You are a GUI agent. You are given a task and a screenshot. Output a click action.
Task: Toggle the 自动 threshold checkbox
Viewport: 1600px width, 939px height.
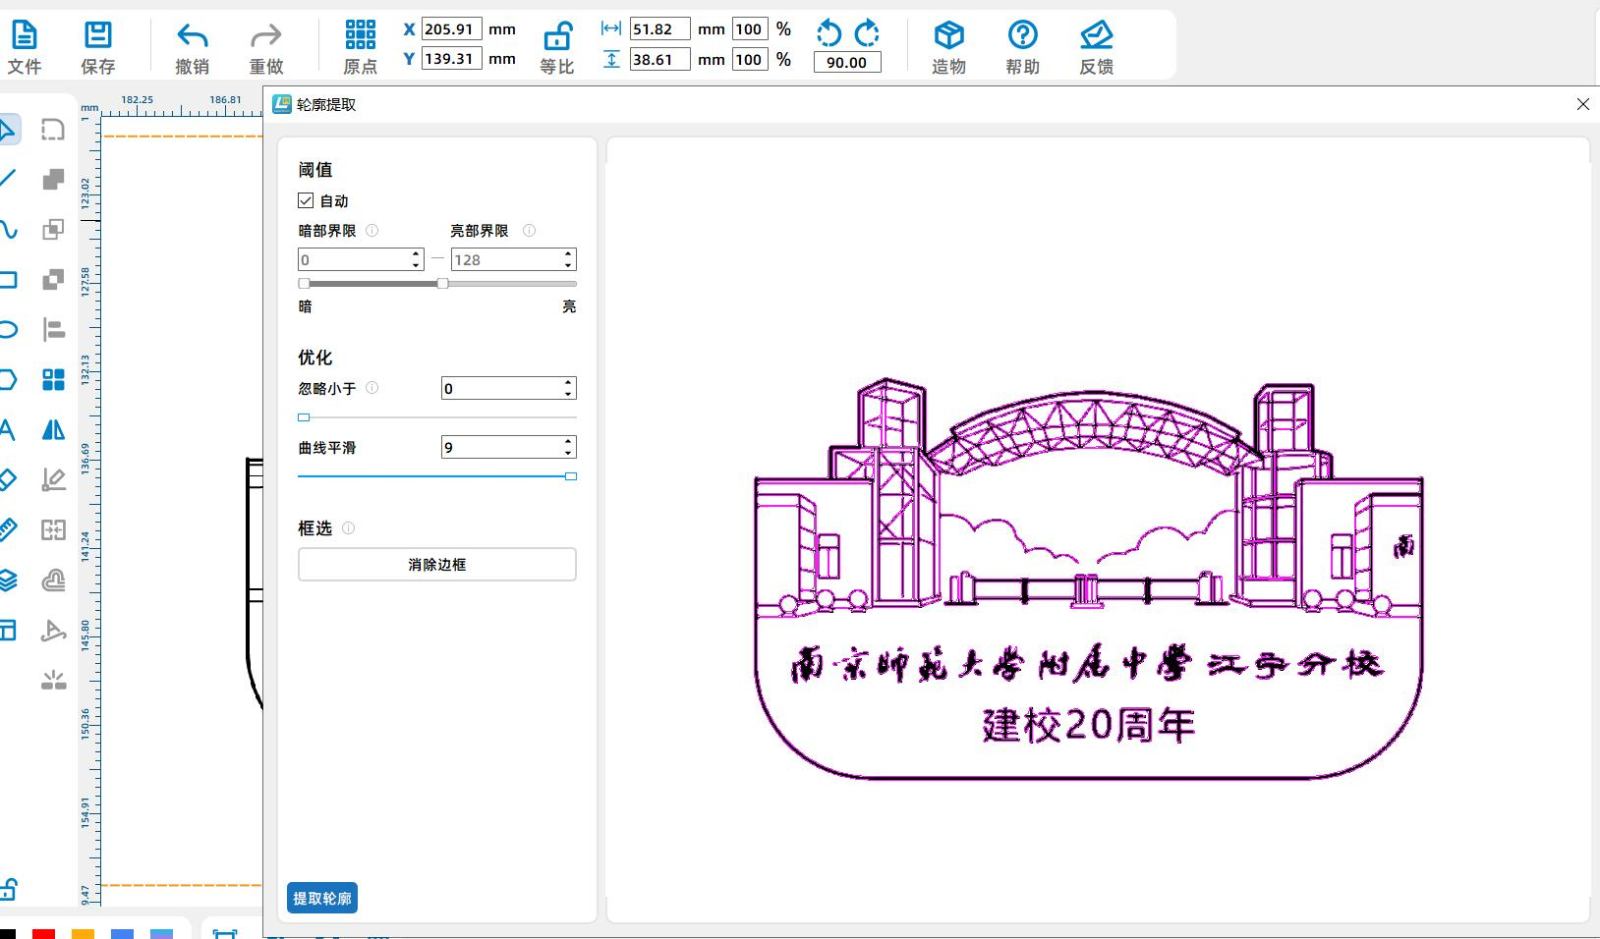[x=305, y=200]
